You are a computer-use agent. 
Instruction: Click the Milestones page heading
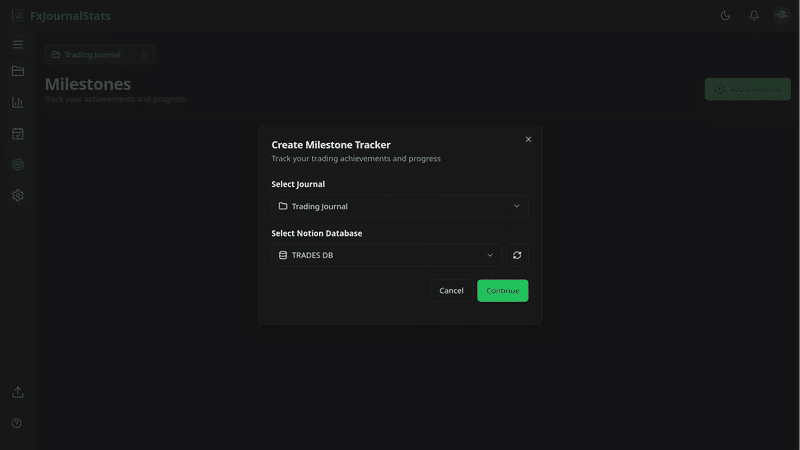click(x=88, y=84)
